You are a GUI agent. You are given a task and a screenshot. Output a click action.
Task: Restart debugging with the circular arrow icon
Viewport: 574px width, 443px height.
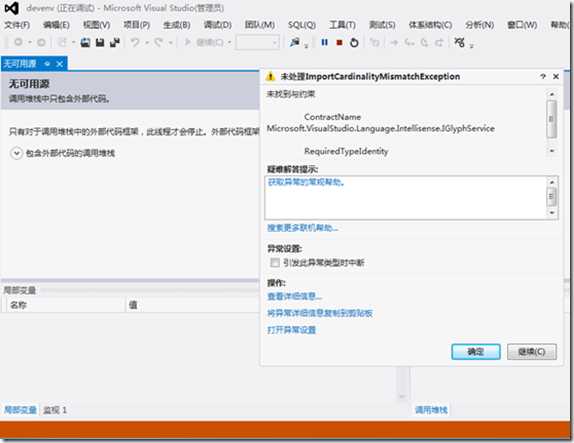click(x=354, y=42)
